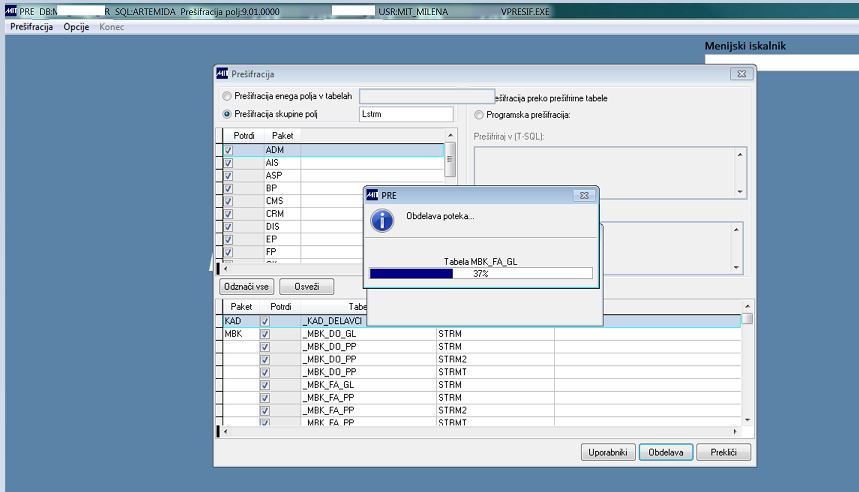Select Programska prešifracija radio button
Viewport: 859px width, 492px height.
[x=479, y=115]
